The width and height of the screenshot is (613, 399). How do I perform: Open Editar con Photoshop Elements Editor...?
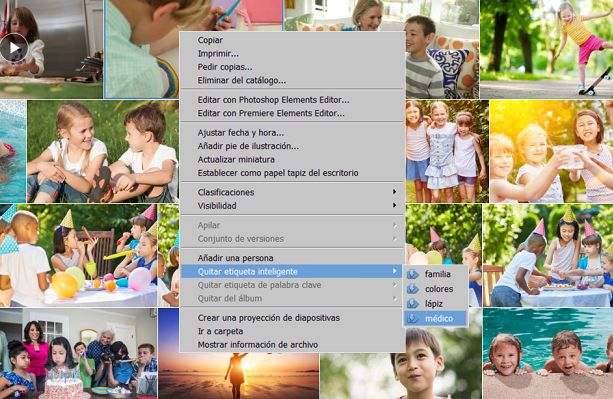tap(292, 100)
